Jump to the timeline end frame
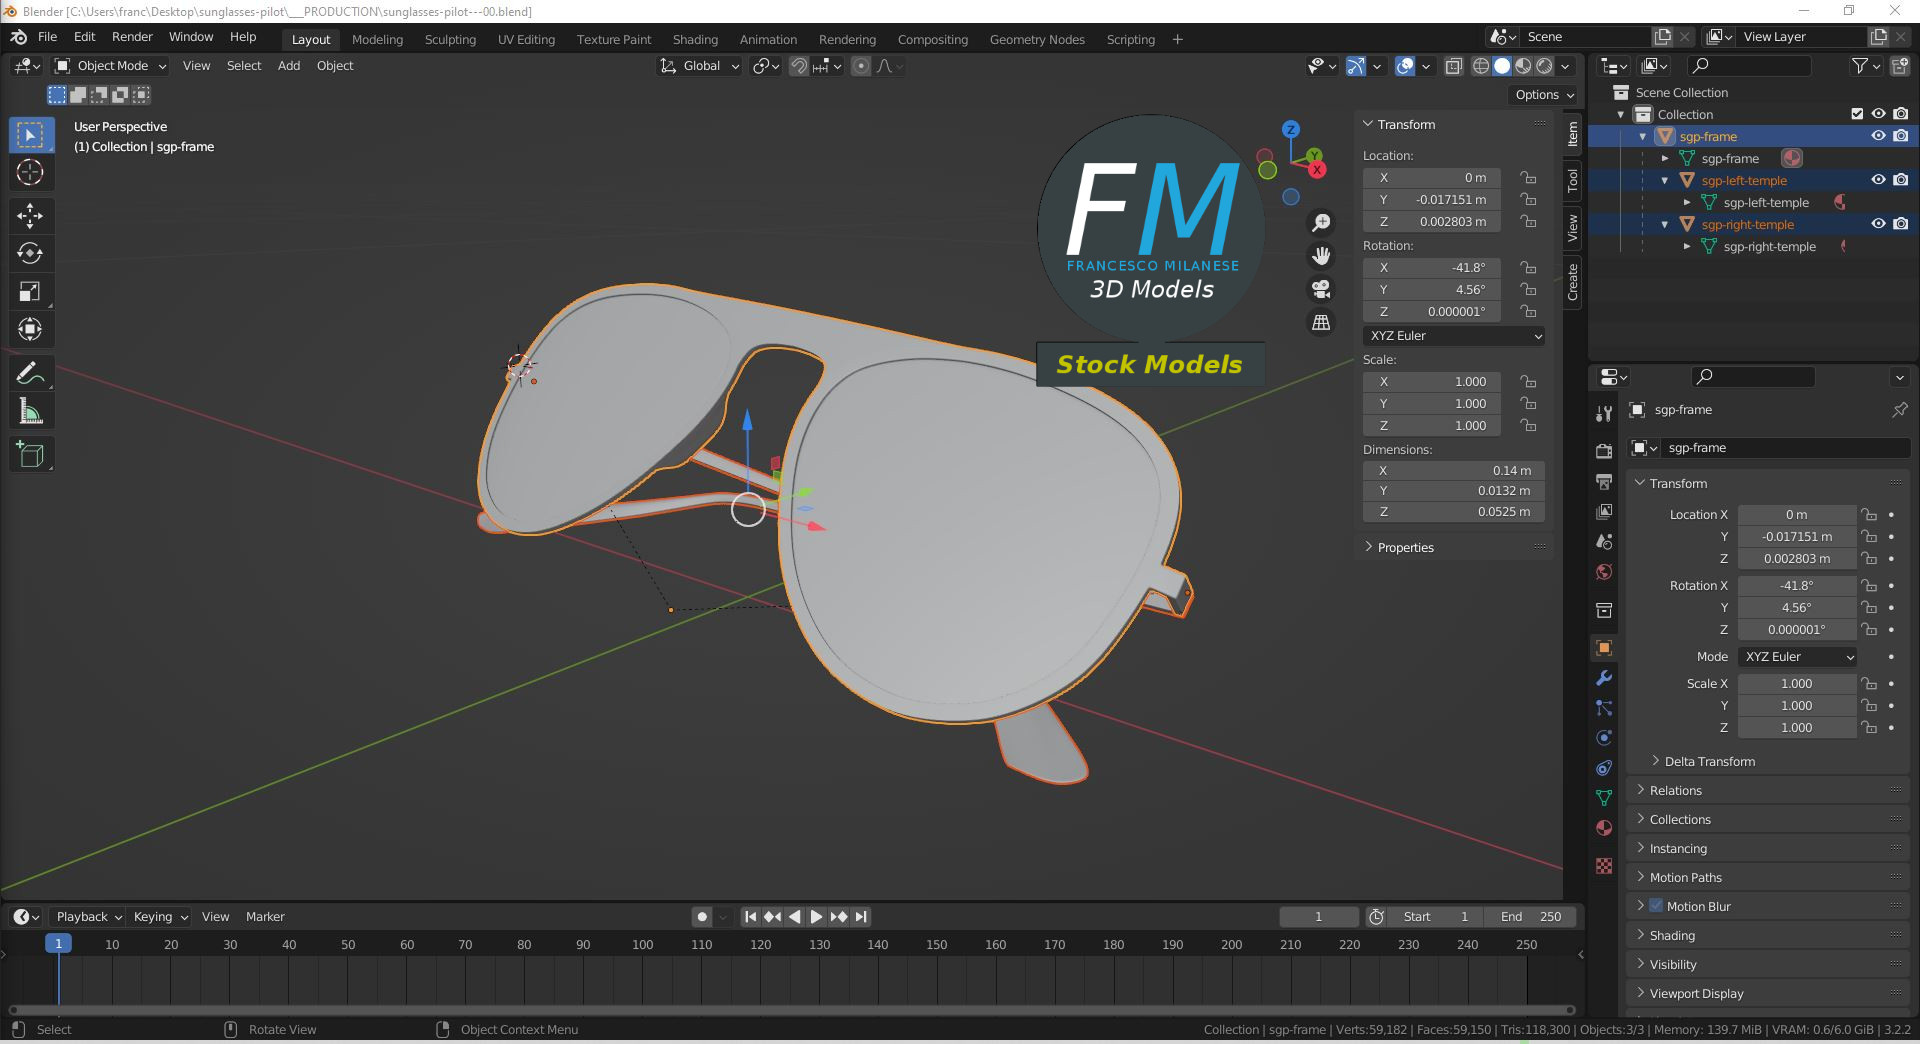The image size is (1920, 1044). pyautogui.click(x=861, y=916)
